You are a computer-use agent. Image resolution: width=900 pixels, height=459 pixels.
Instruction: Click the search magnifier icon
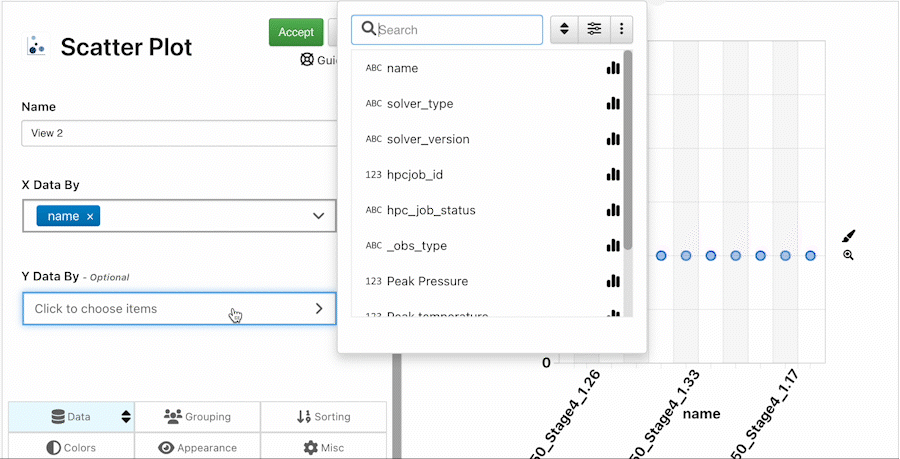368,29
